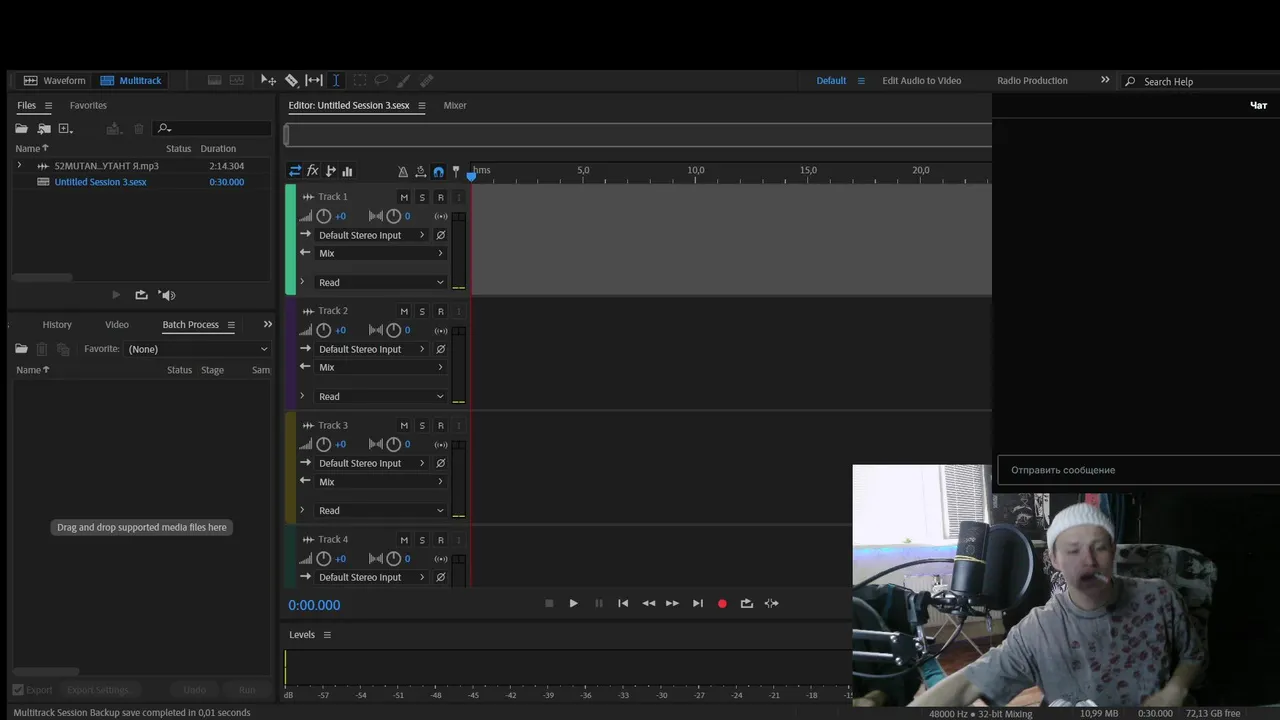
Task: Click the Track 1 volume knob
Action: 323,216
